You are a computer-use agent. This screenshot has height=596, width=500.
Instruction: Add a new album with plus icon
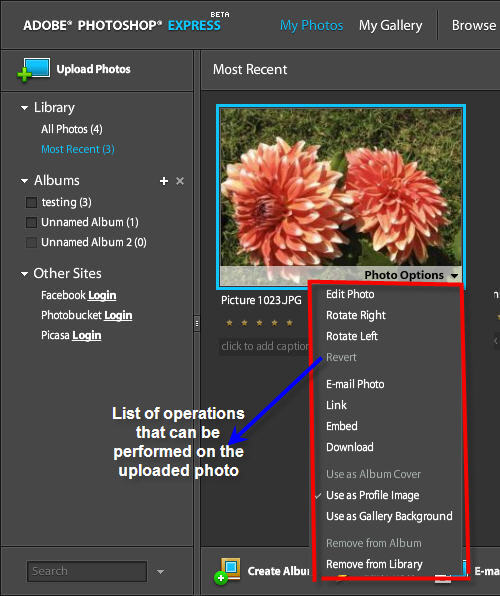pyautogui.click(x=164, y=181)
